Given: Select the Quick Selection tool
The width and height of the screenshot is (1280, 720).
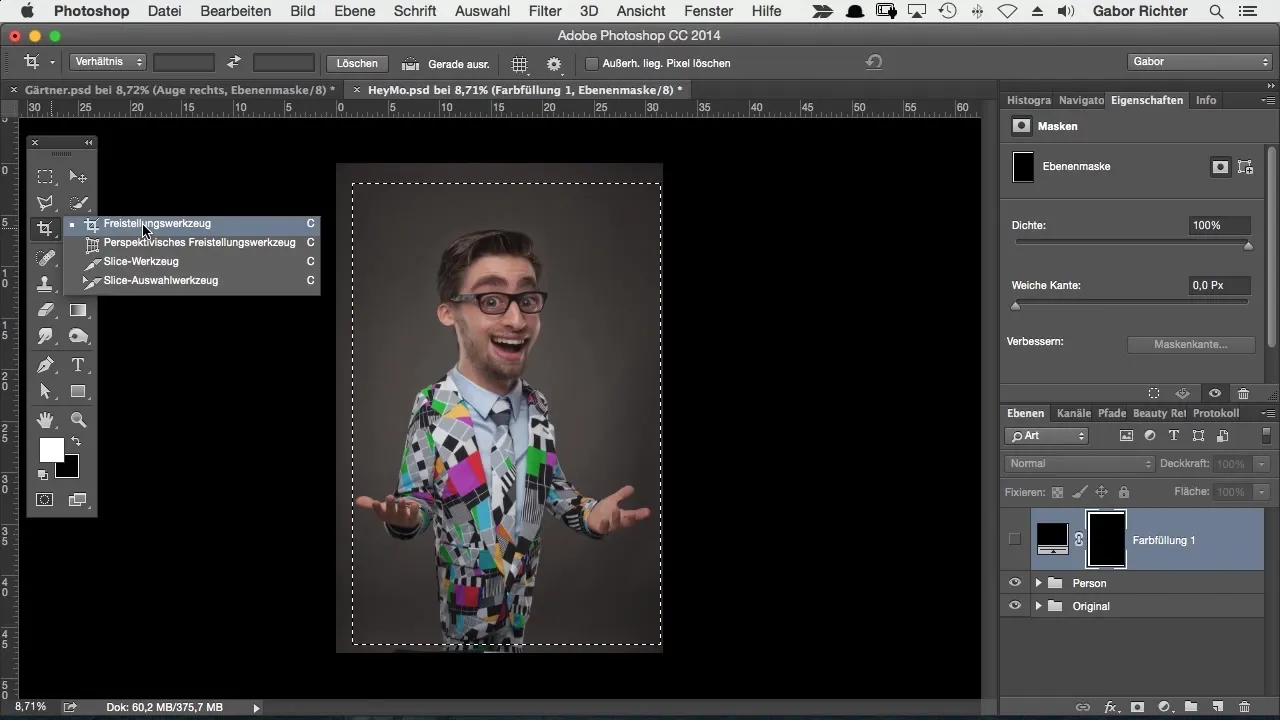Looking at the screenshot, I should tap(78, 203).
